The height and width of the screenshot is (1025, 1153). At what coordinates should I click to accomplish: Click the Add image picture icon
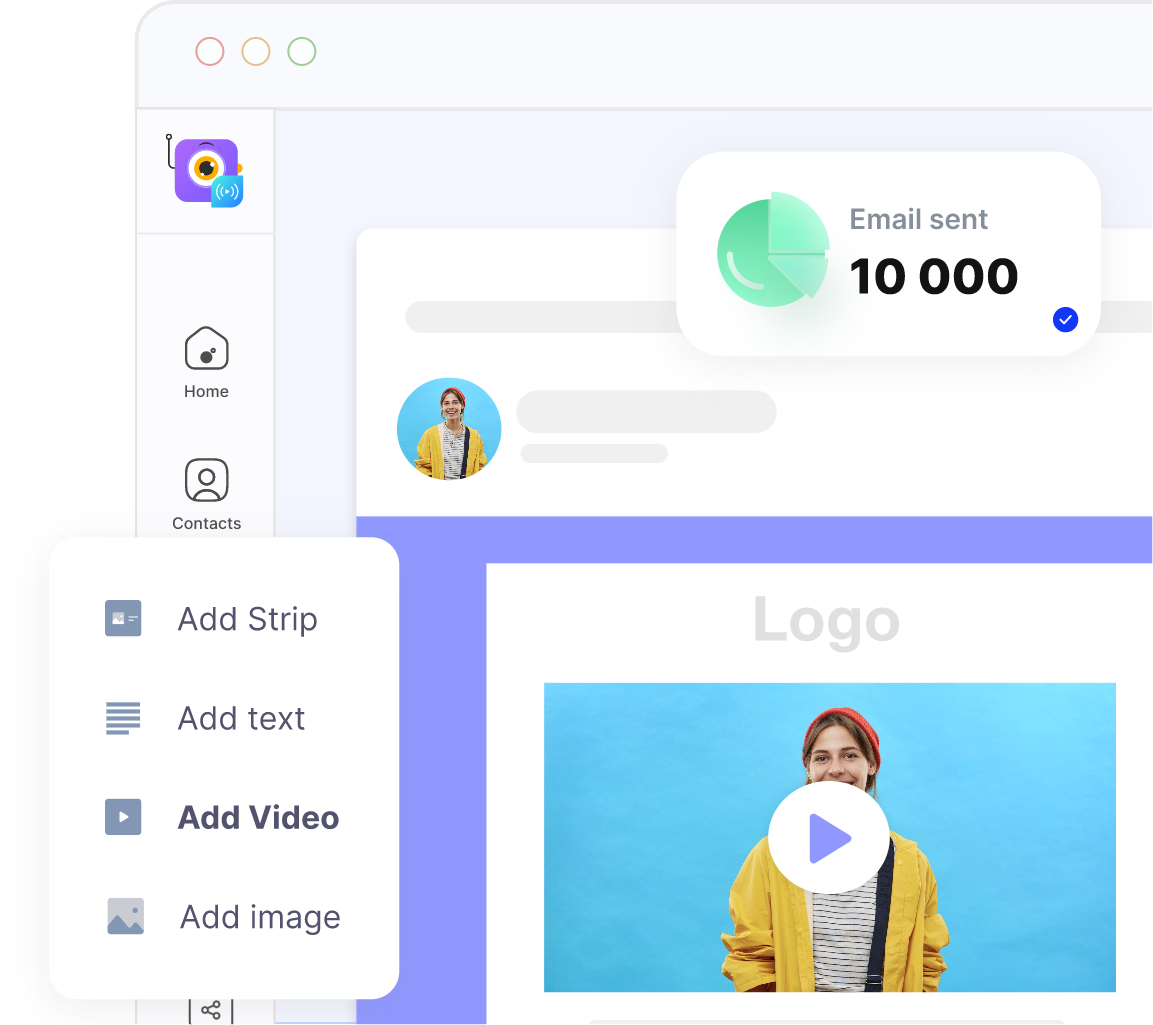(x=126, y=916)
